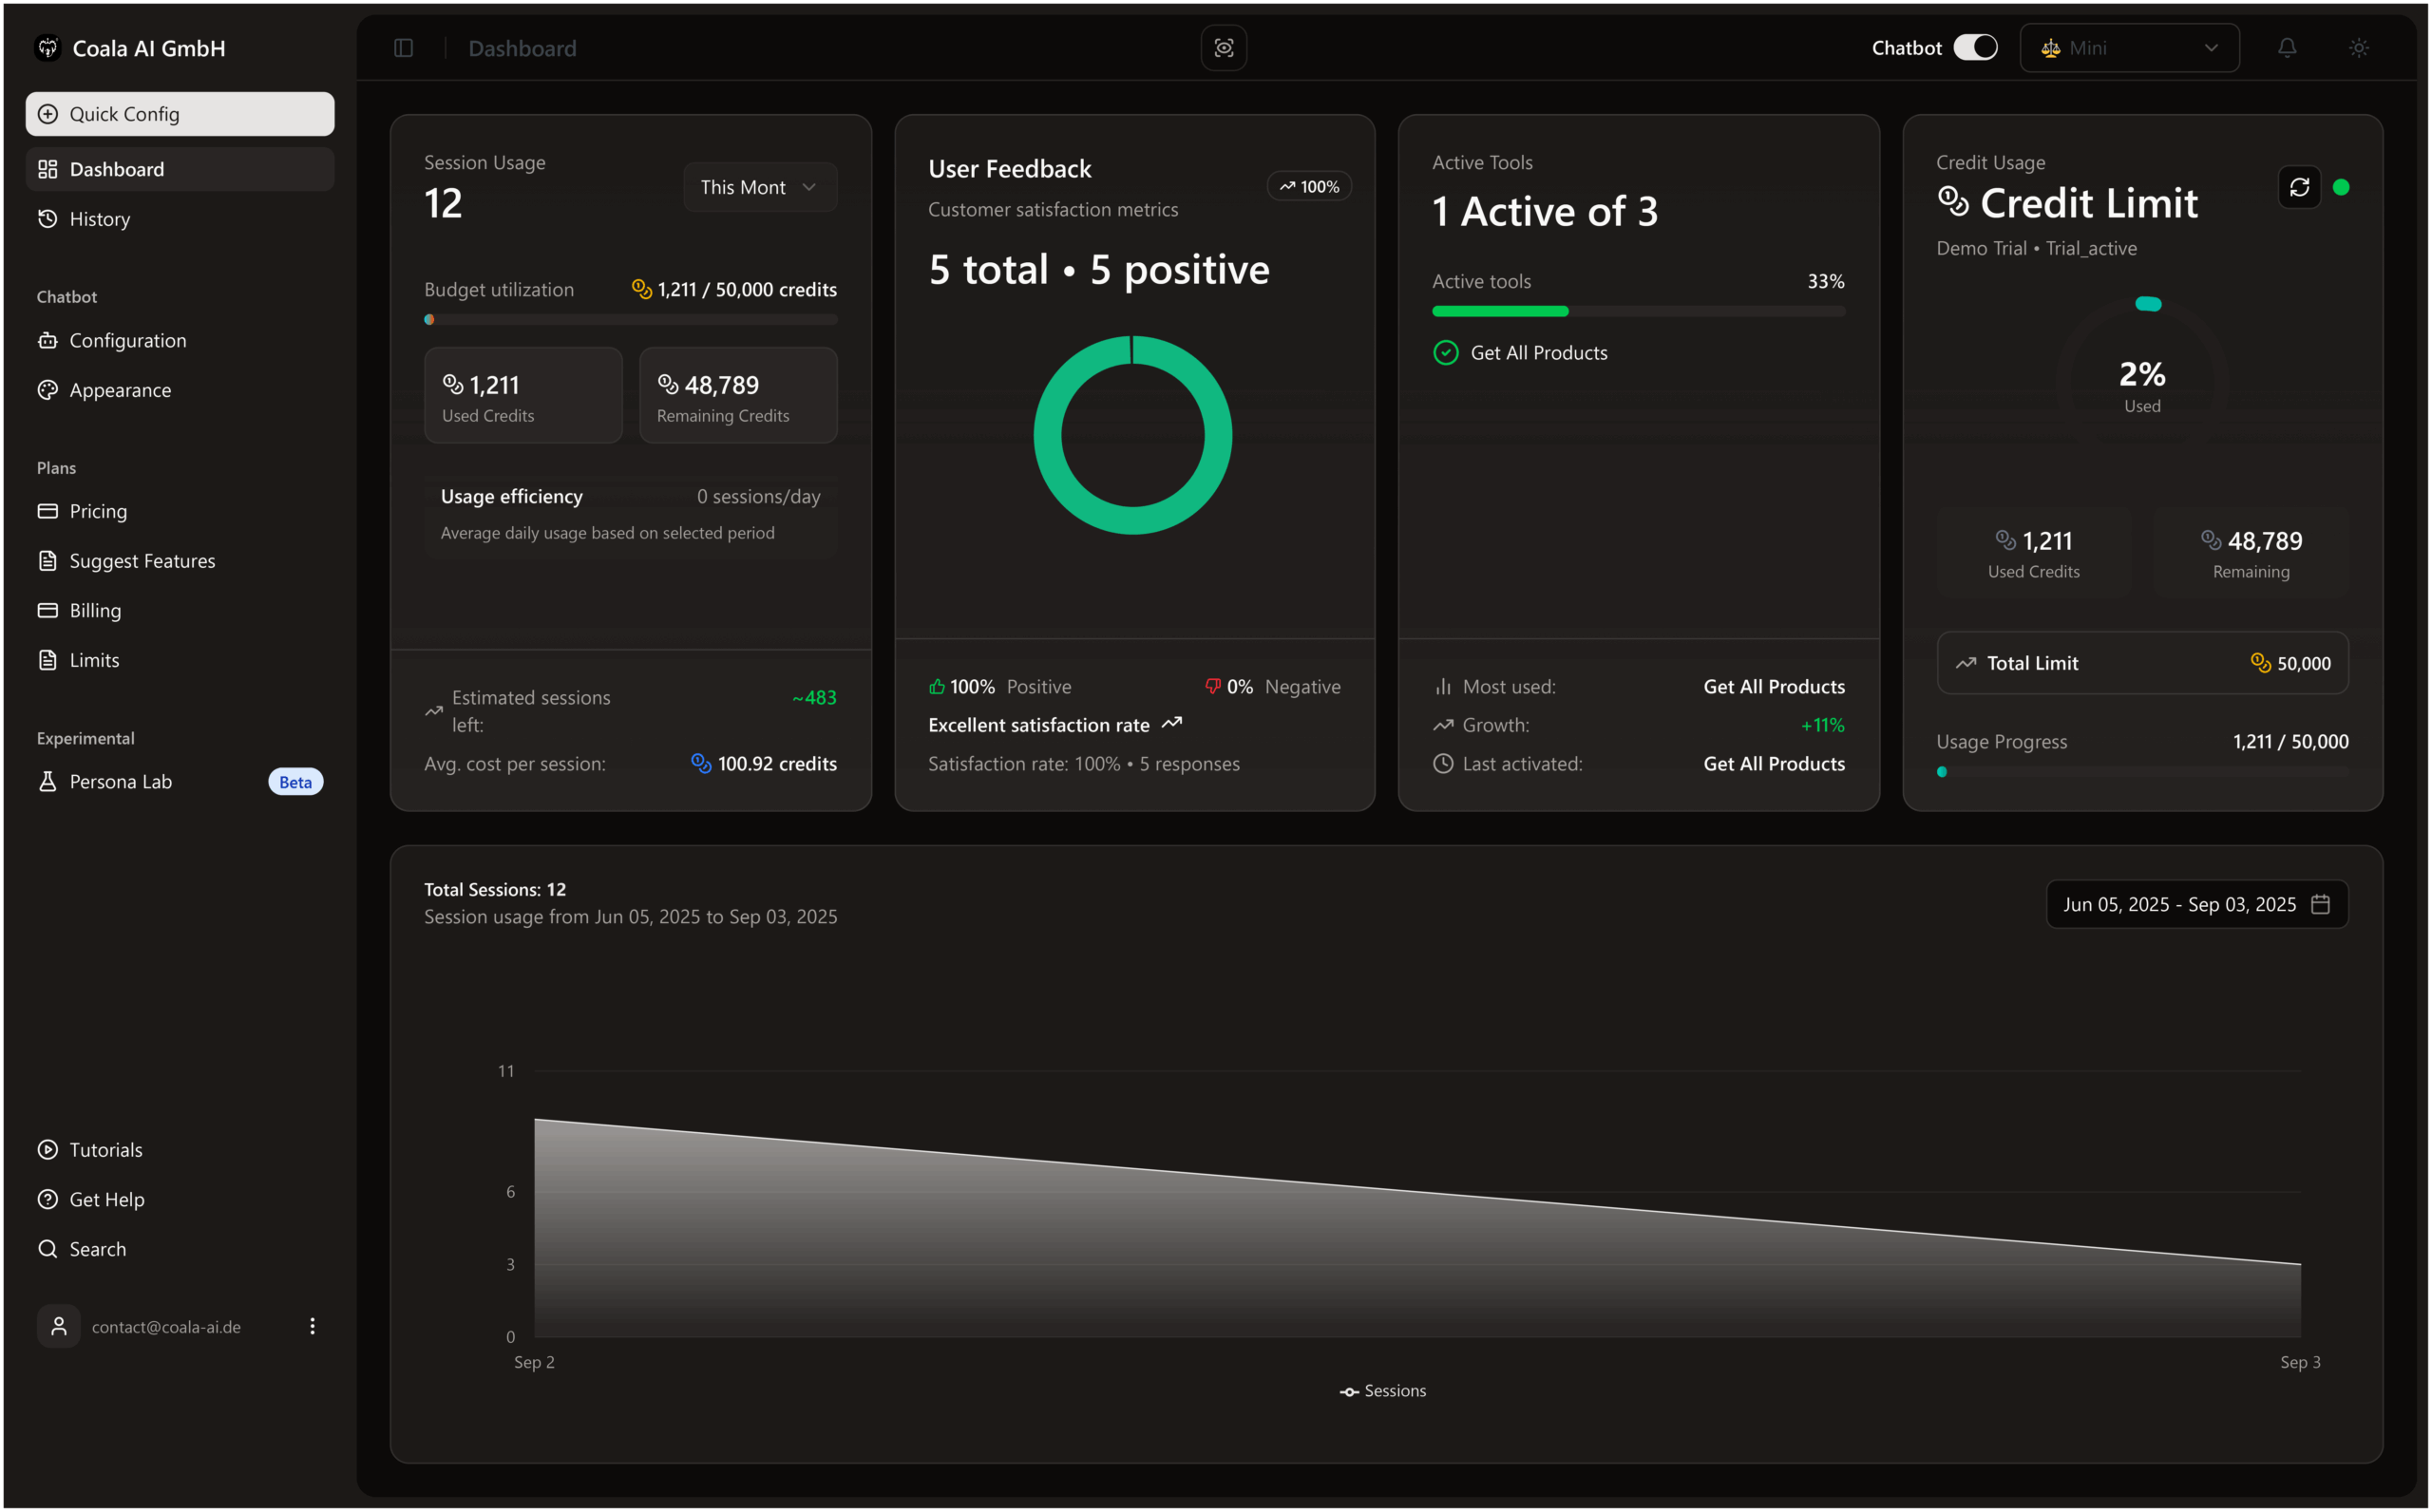Image resolution: width=2432 pixels, height=1512 pixels.
Task: Click the calendar icon in date range
Action: [2320, 904]
